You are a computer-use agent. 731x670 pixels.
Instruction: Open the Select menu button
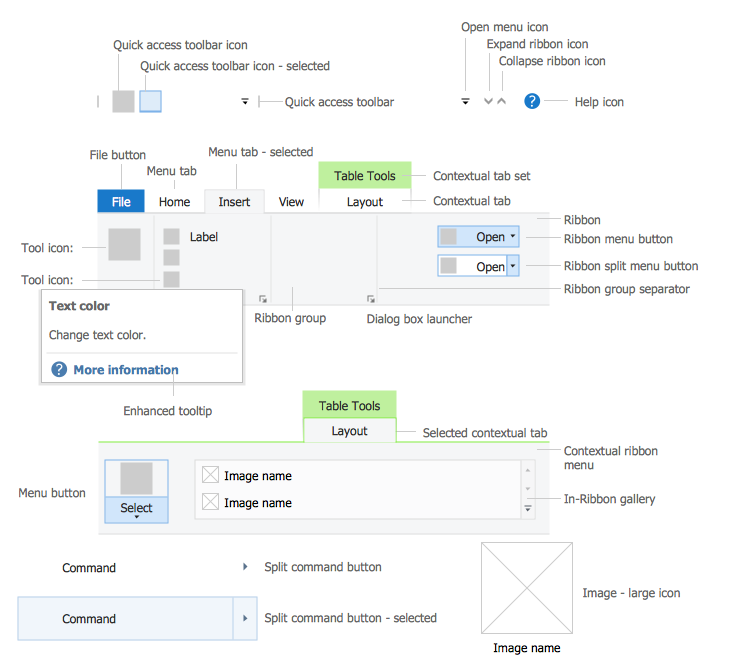(137, 507)
